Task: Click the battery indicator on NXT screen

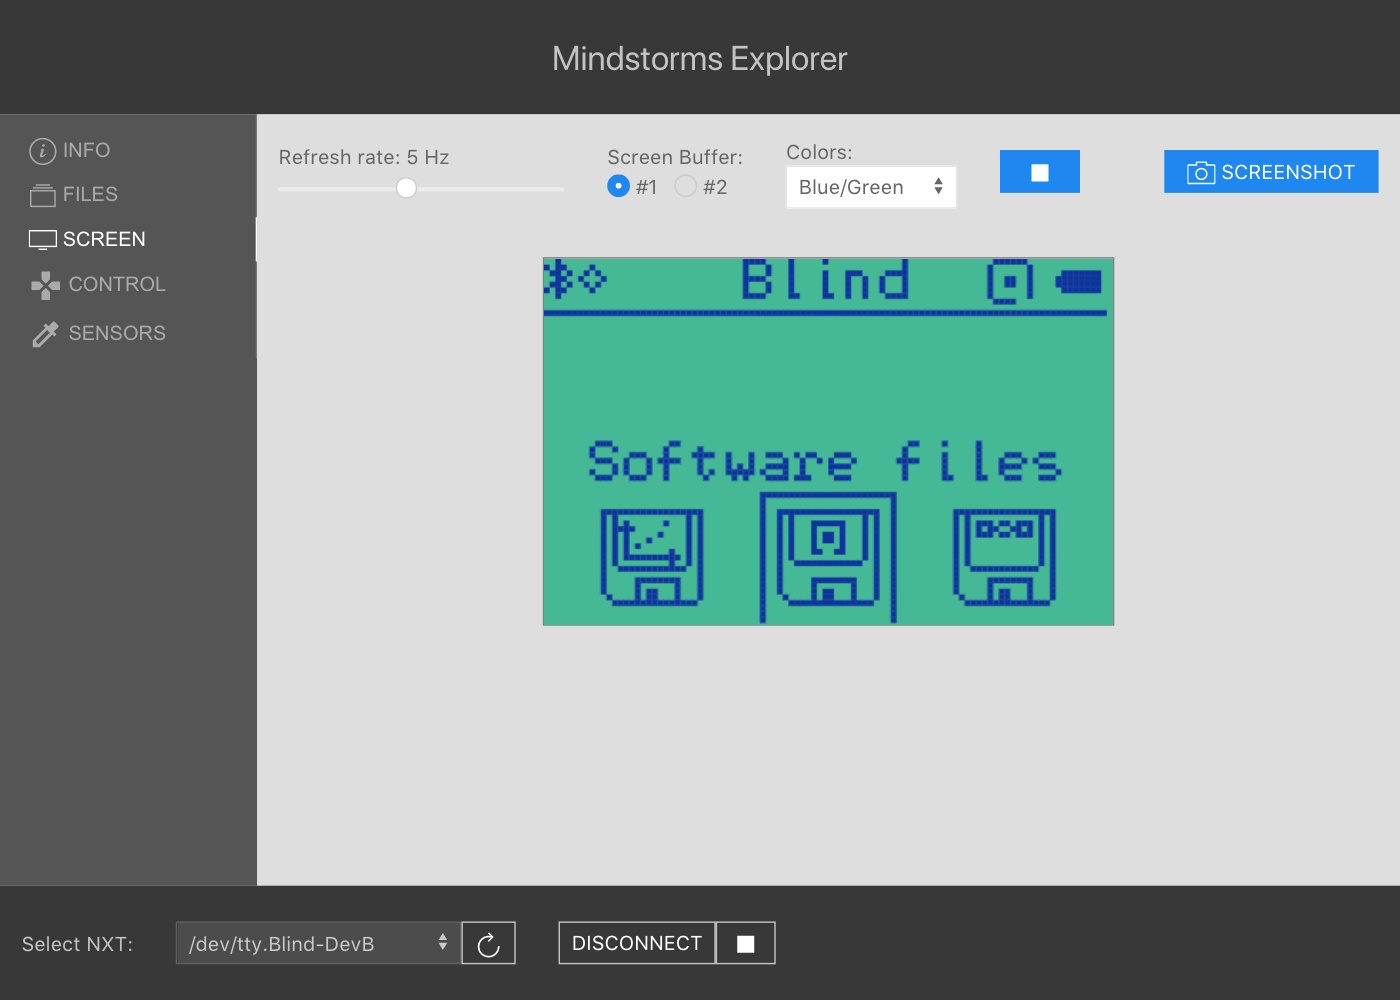Action: pyautogui.click(x=1079, y=282)
